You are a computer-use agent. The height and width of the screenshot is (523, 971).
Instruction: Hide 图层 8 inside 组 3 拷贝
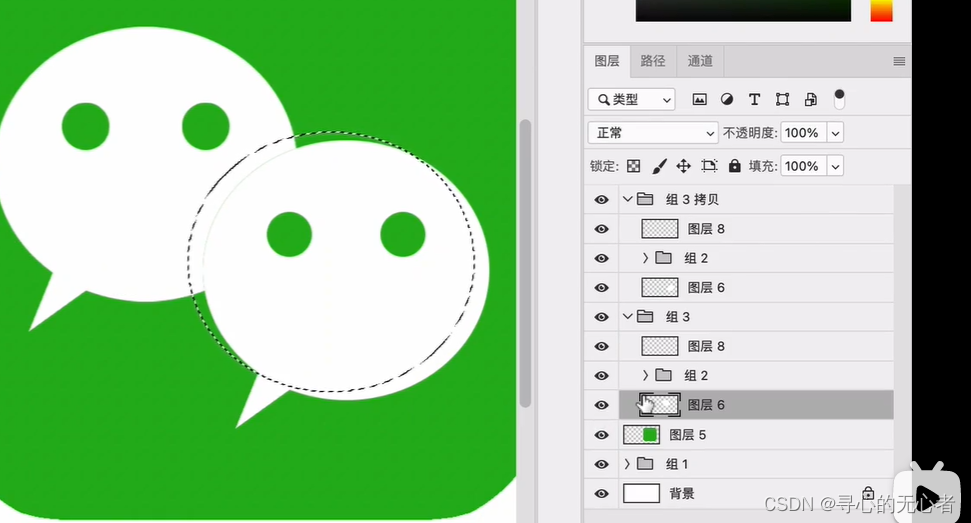coord(601,229)
